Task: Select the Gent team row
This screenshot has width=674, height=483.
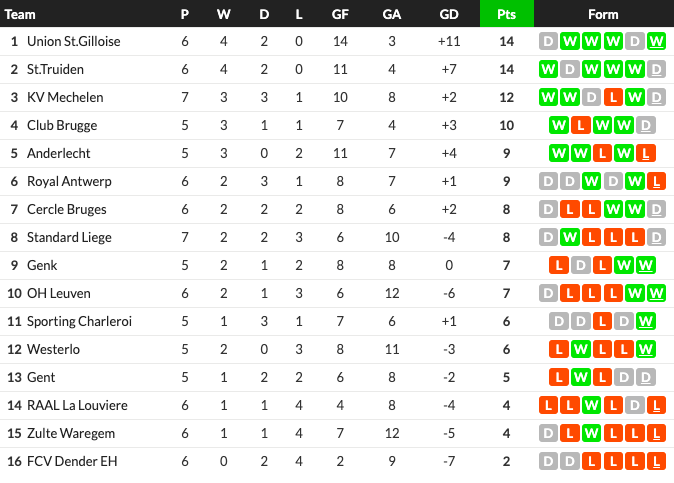Action: click(337, 377)
